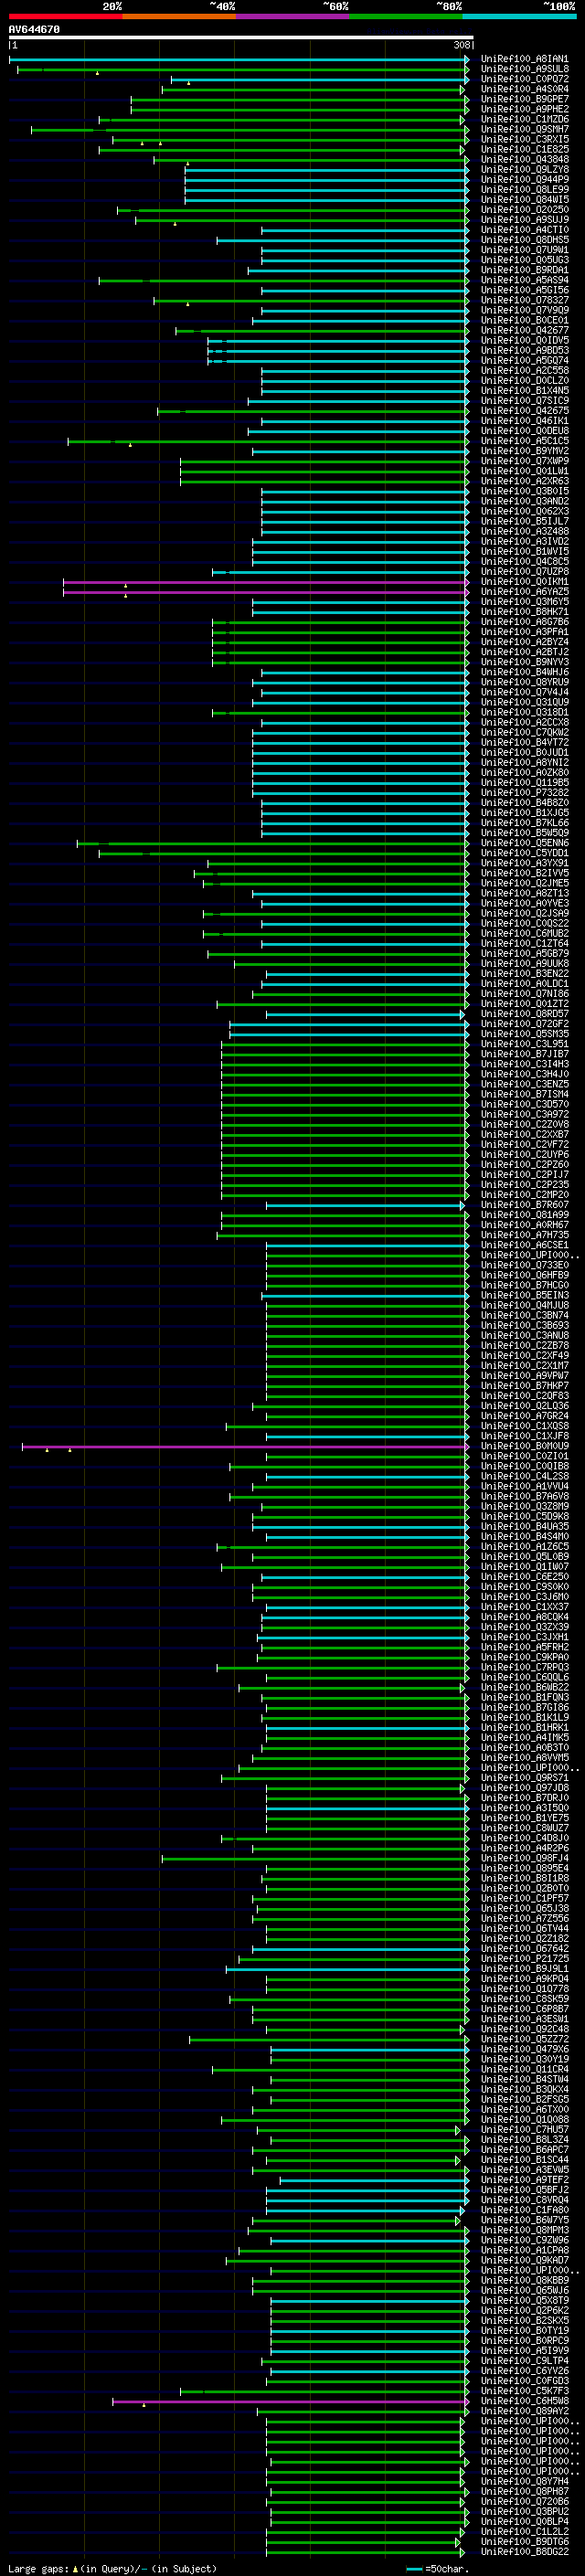Click the cyan ~100% identity legend bar
Image resolution: width=585 pixels, height=2576 pixels.
[x=520, y=16]
